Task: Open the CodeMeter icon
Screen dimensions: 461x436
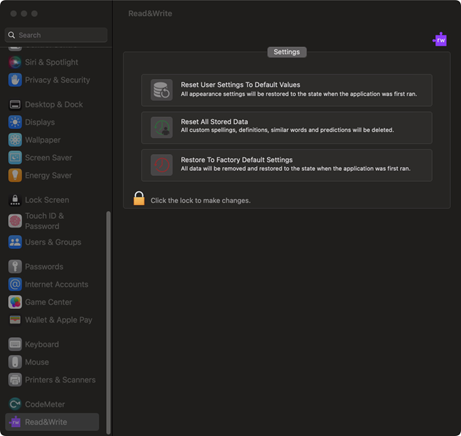Action: pos(15,404)
